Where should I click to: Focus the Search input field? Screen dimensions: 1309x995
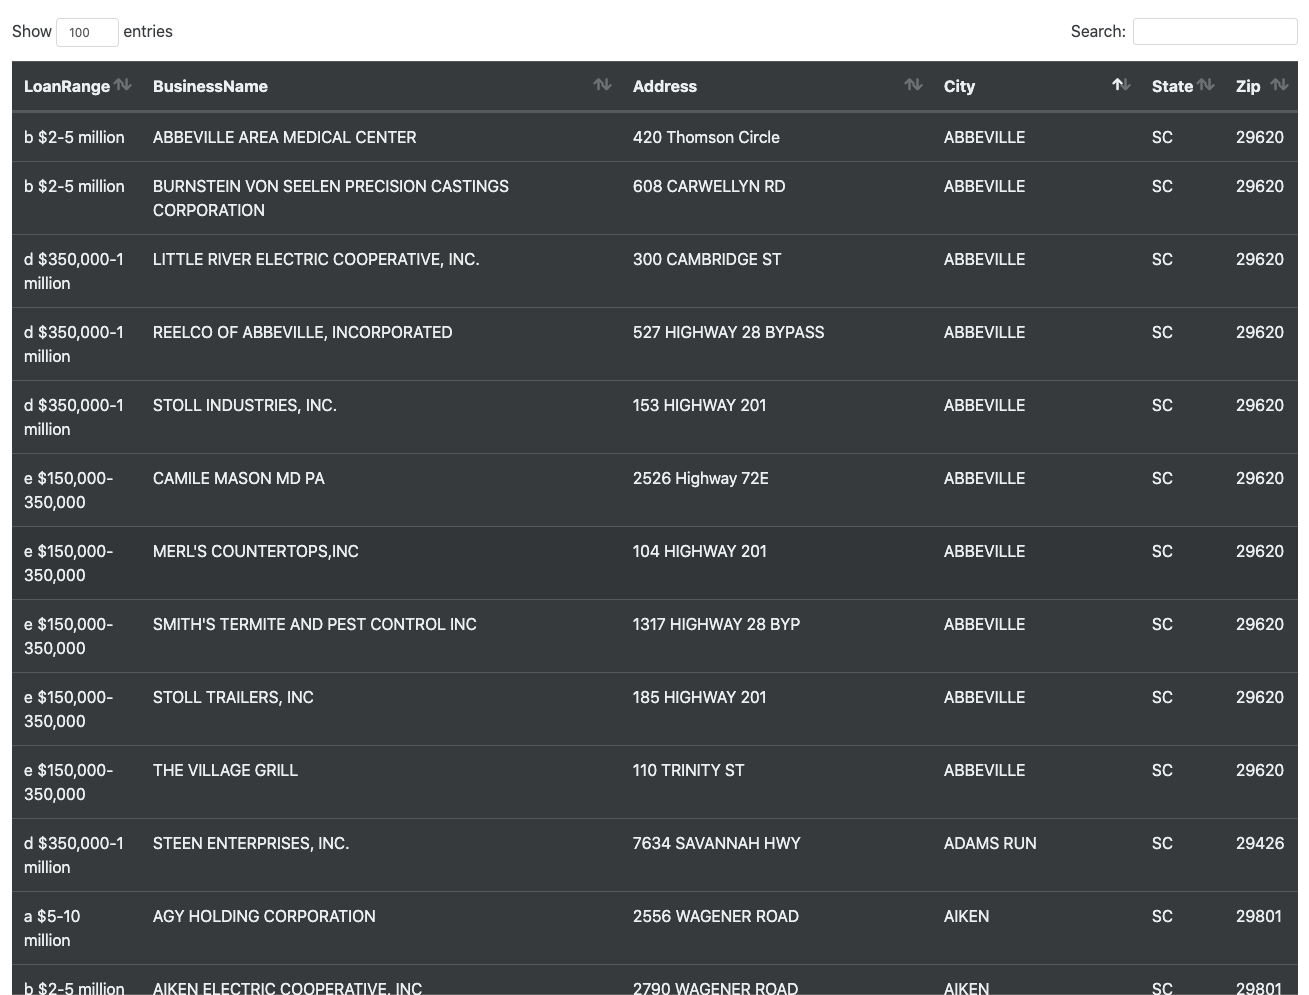pyautogui.click(x=1215, y=31)
